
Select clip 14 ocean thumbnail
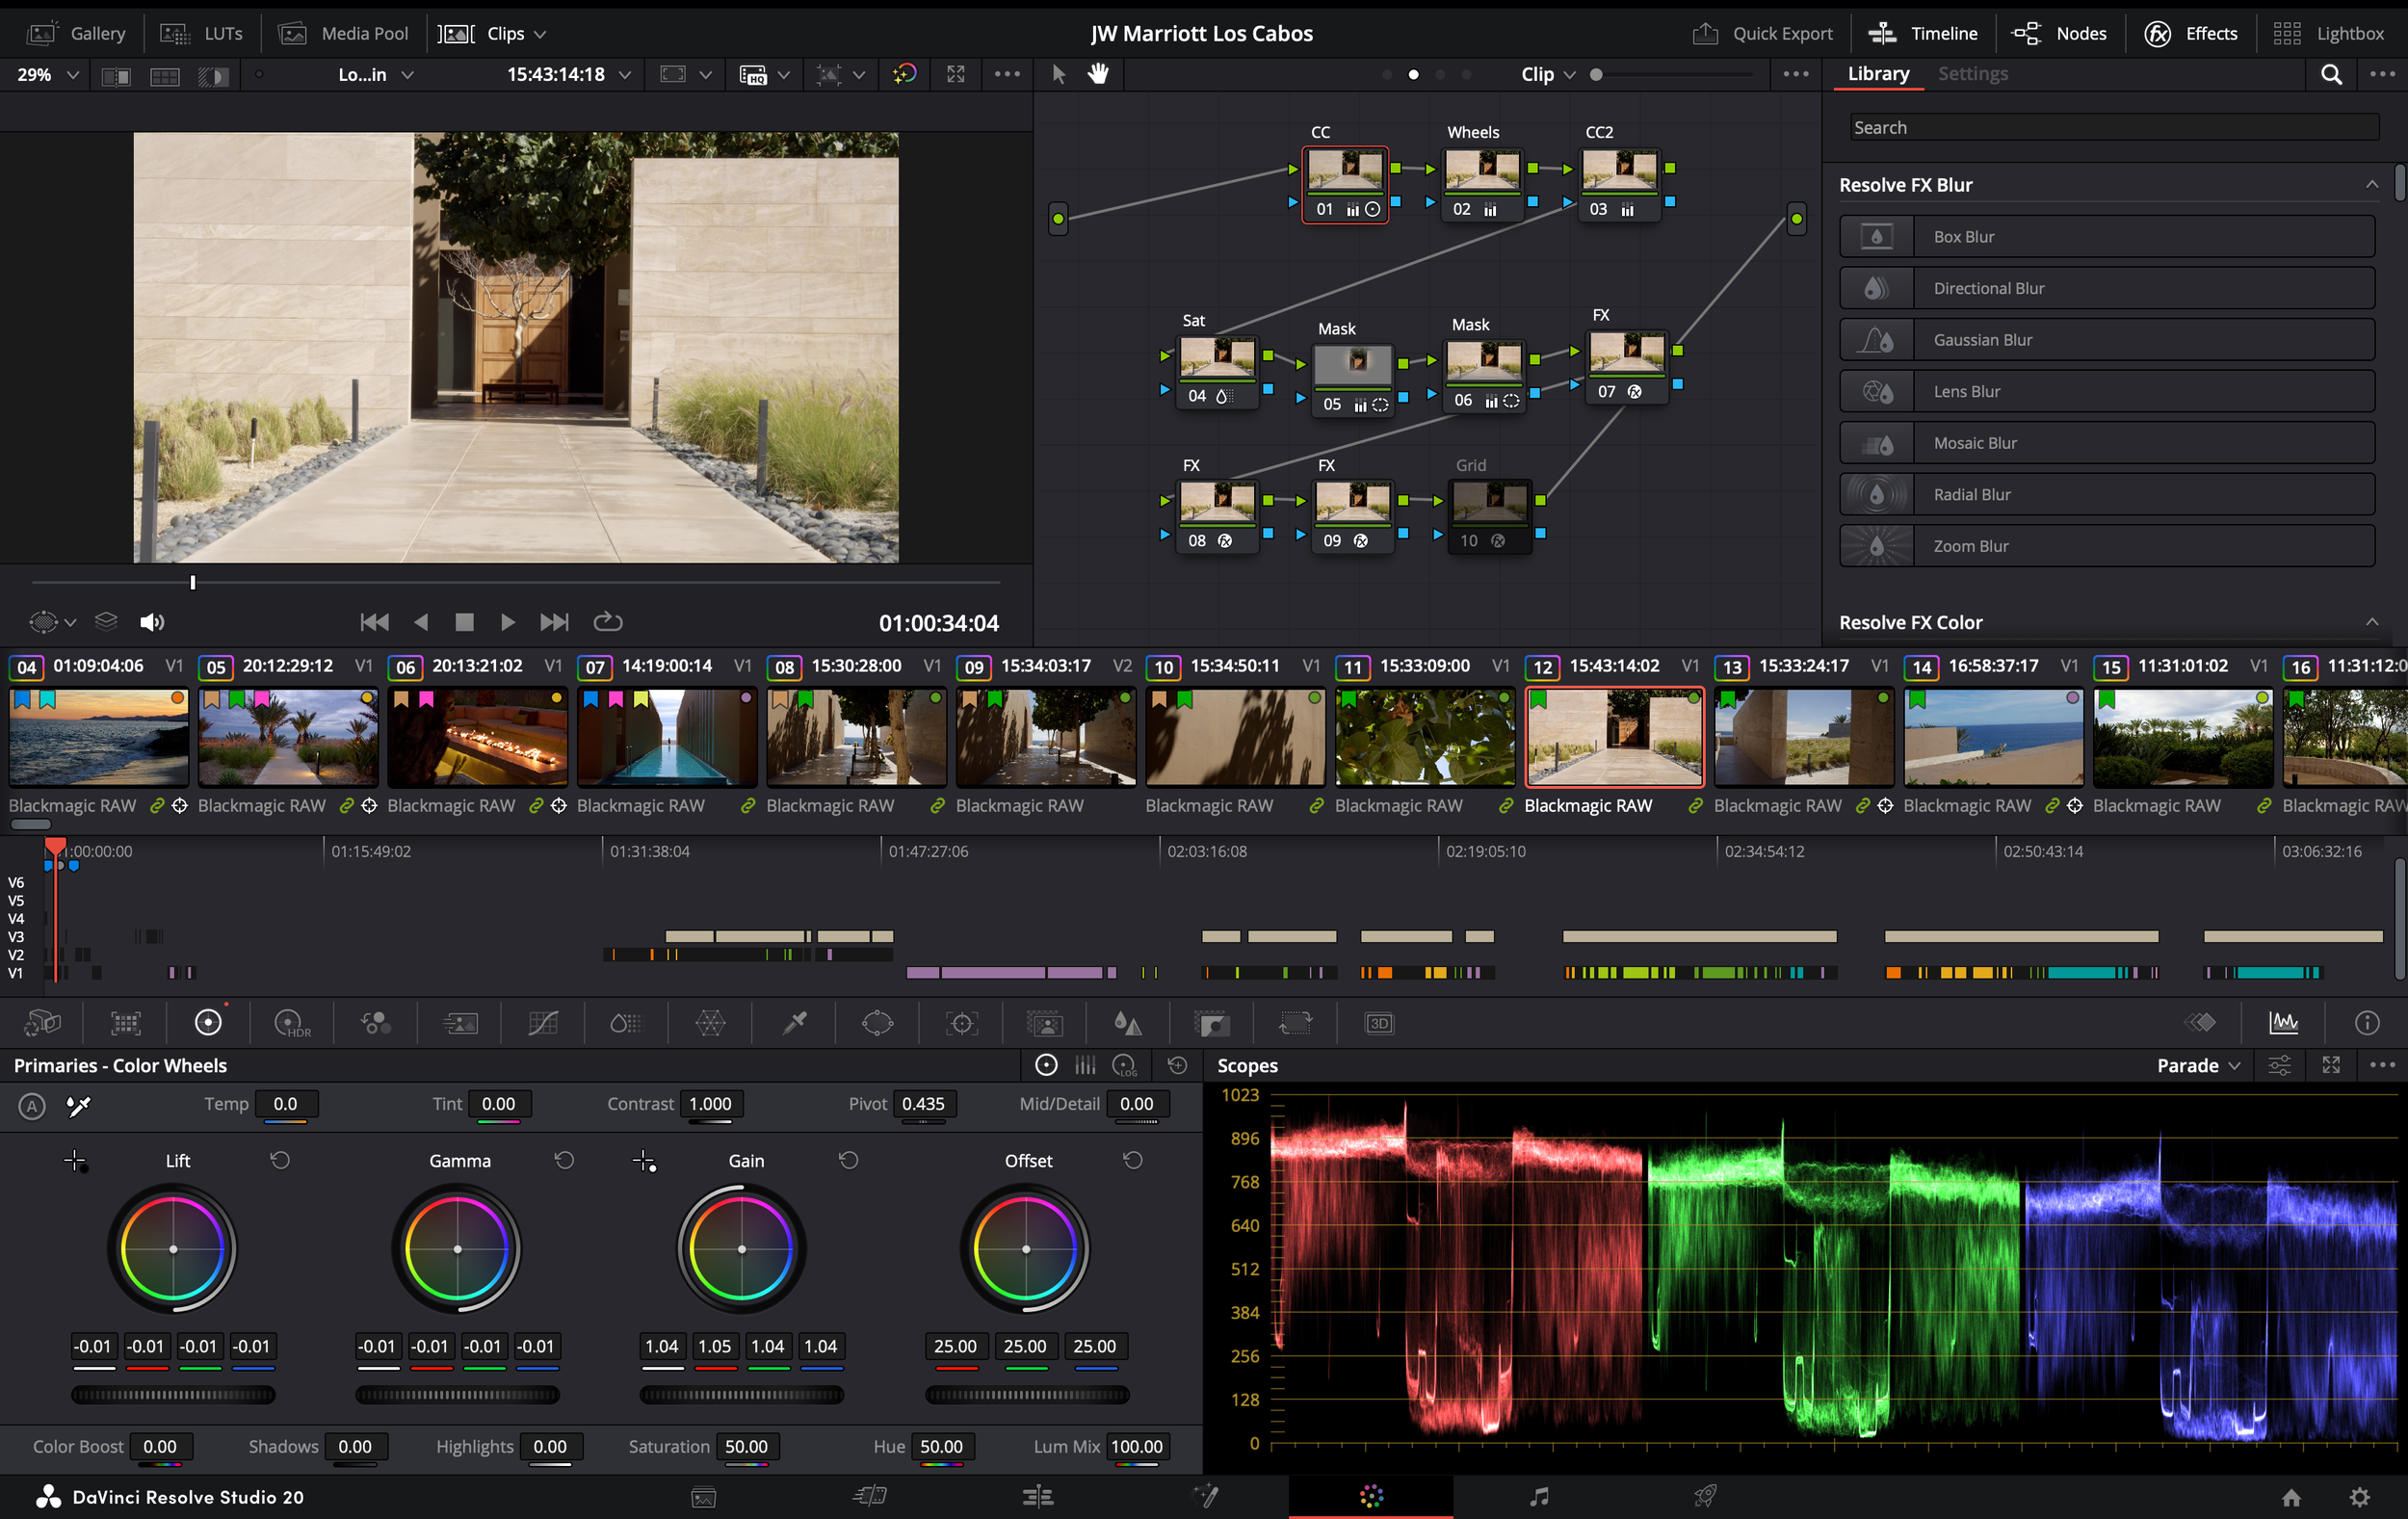(1993, 737)
